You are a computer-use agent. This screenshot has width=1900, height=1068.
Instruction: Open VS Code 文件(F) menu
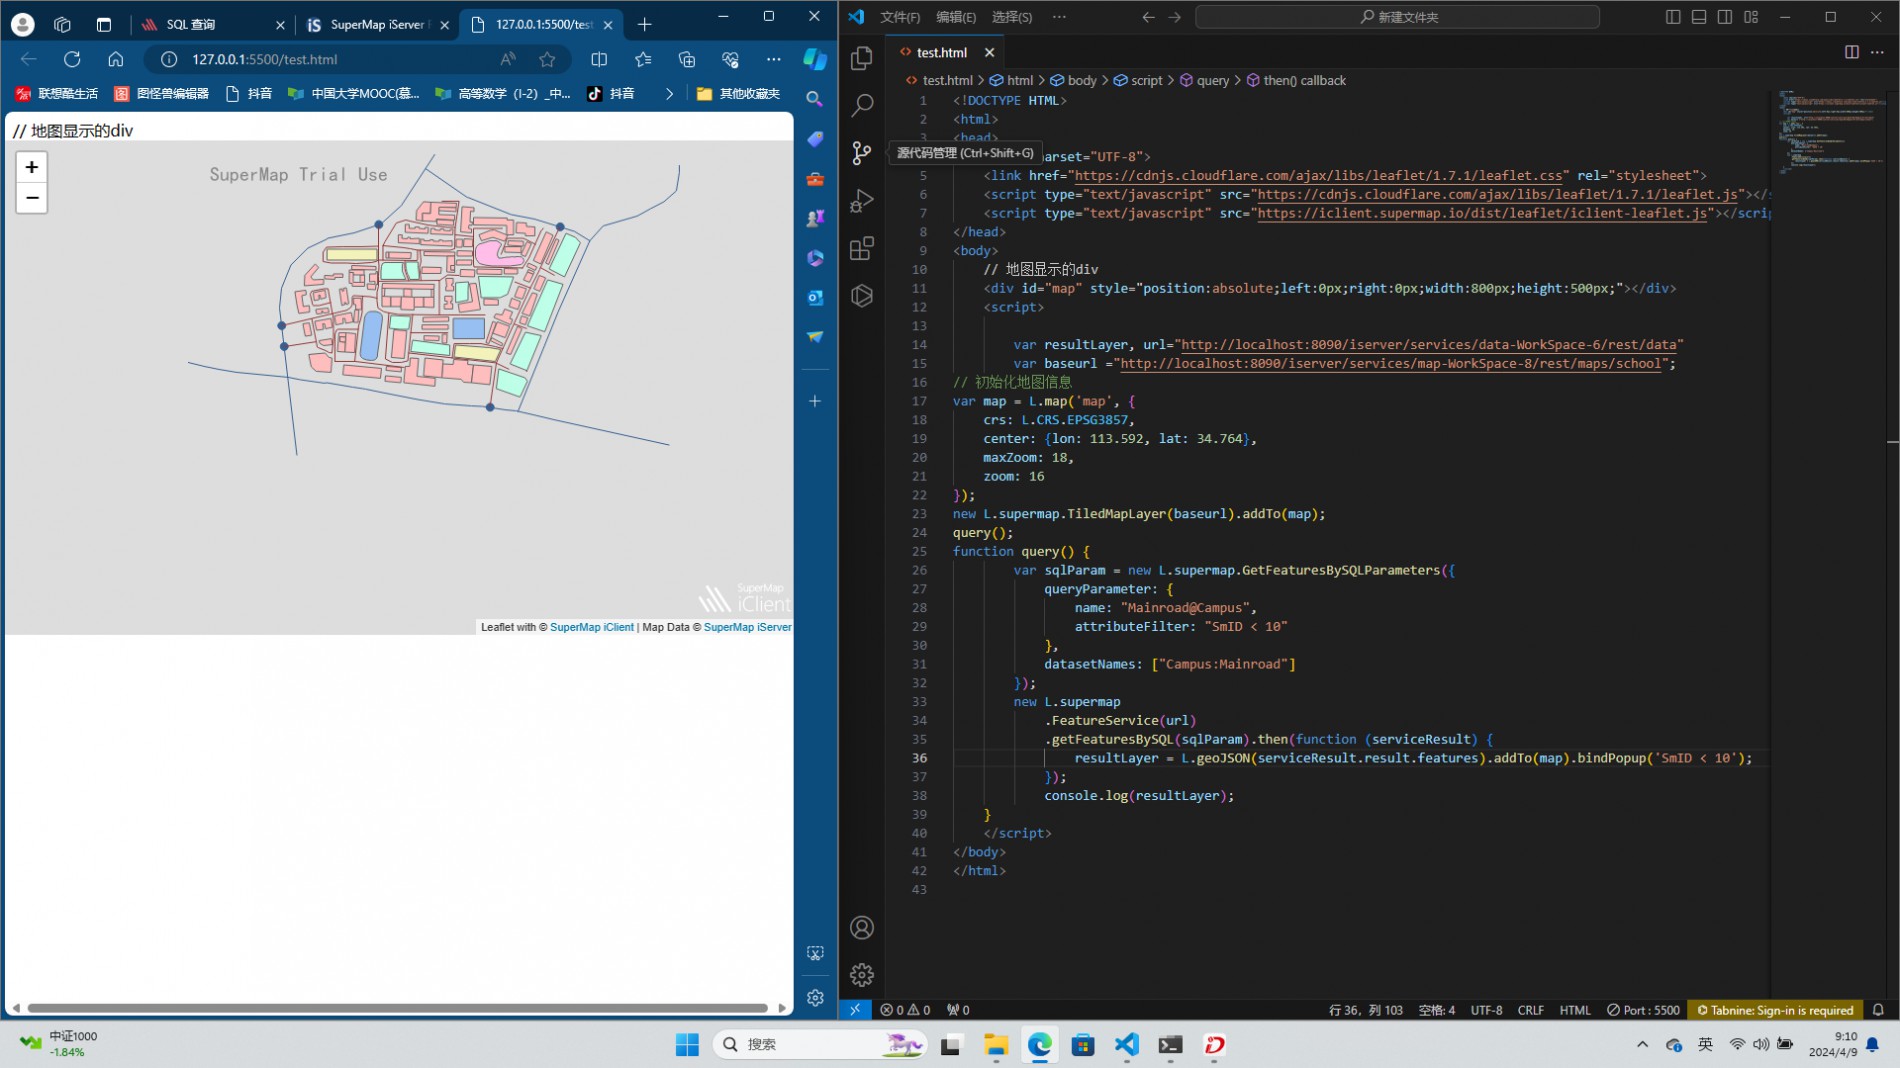(x=900, y=17)
